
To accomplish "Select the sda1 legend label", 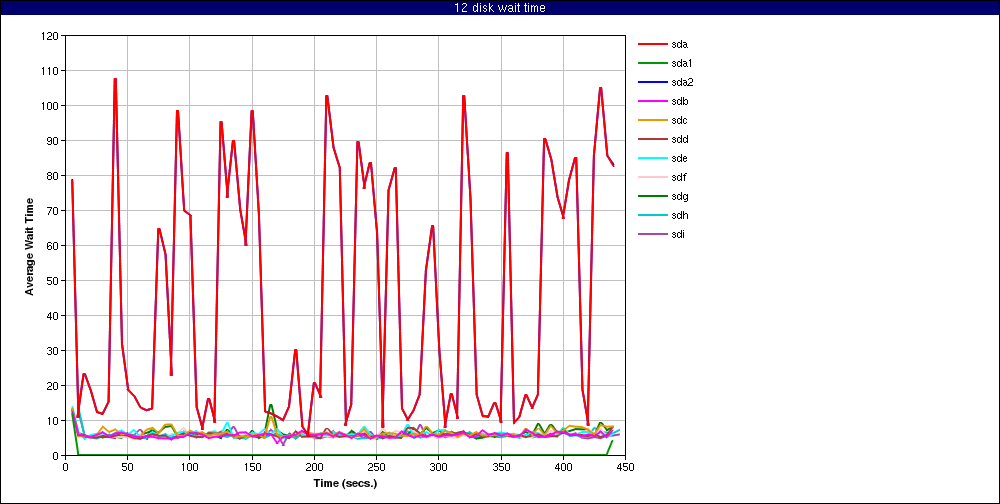I will 682,63.
